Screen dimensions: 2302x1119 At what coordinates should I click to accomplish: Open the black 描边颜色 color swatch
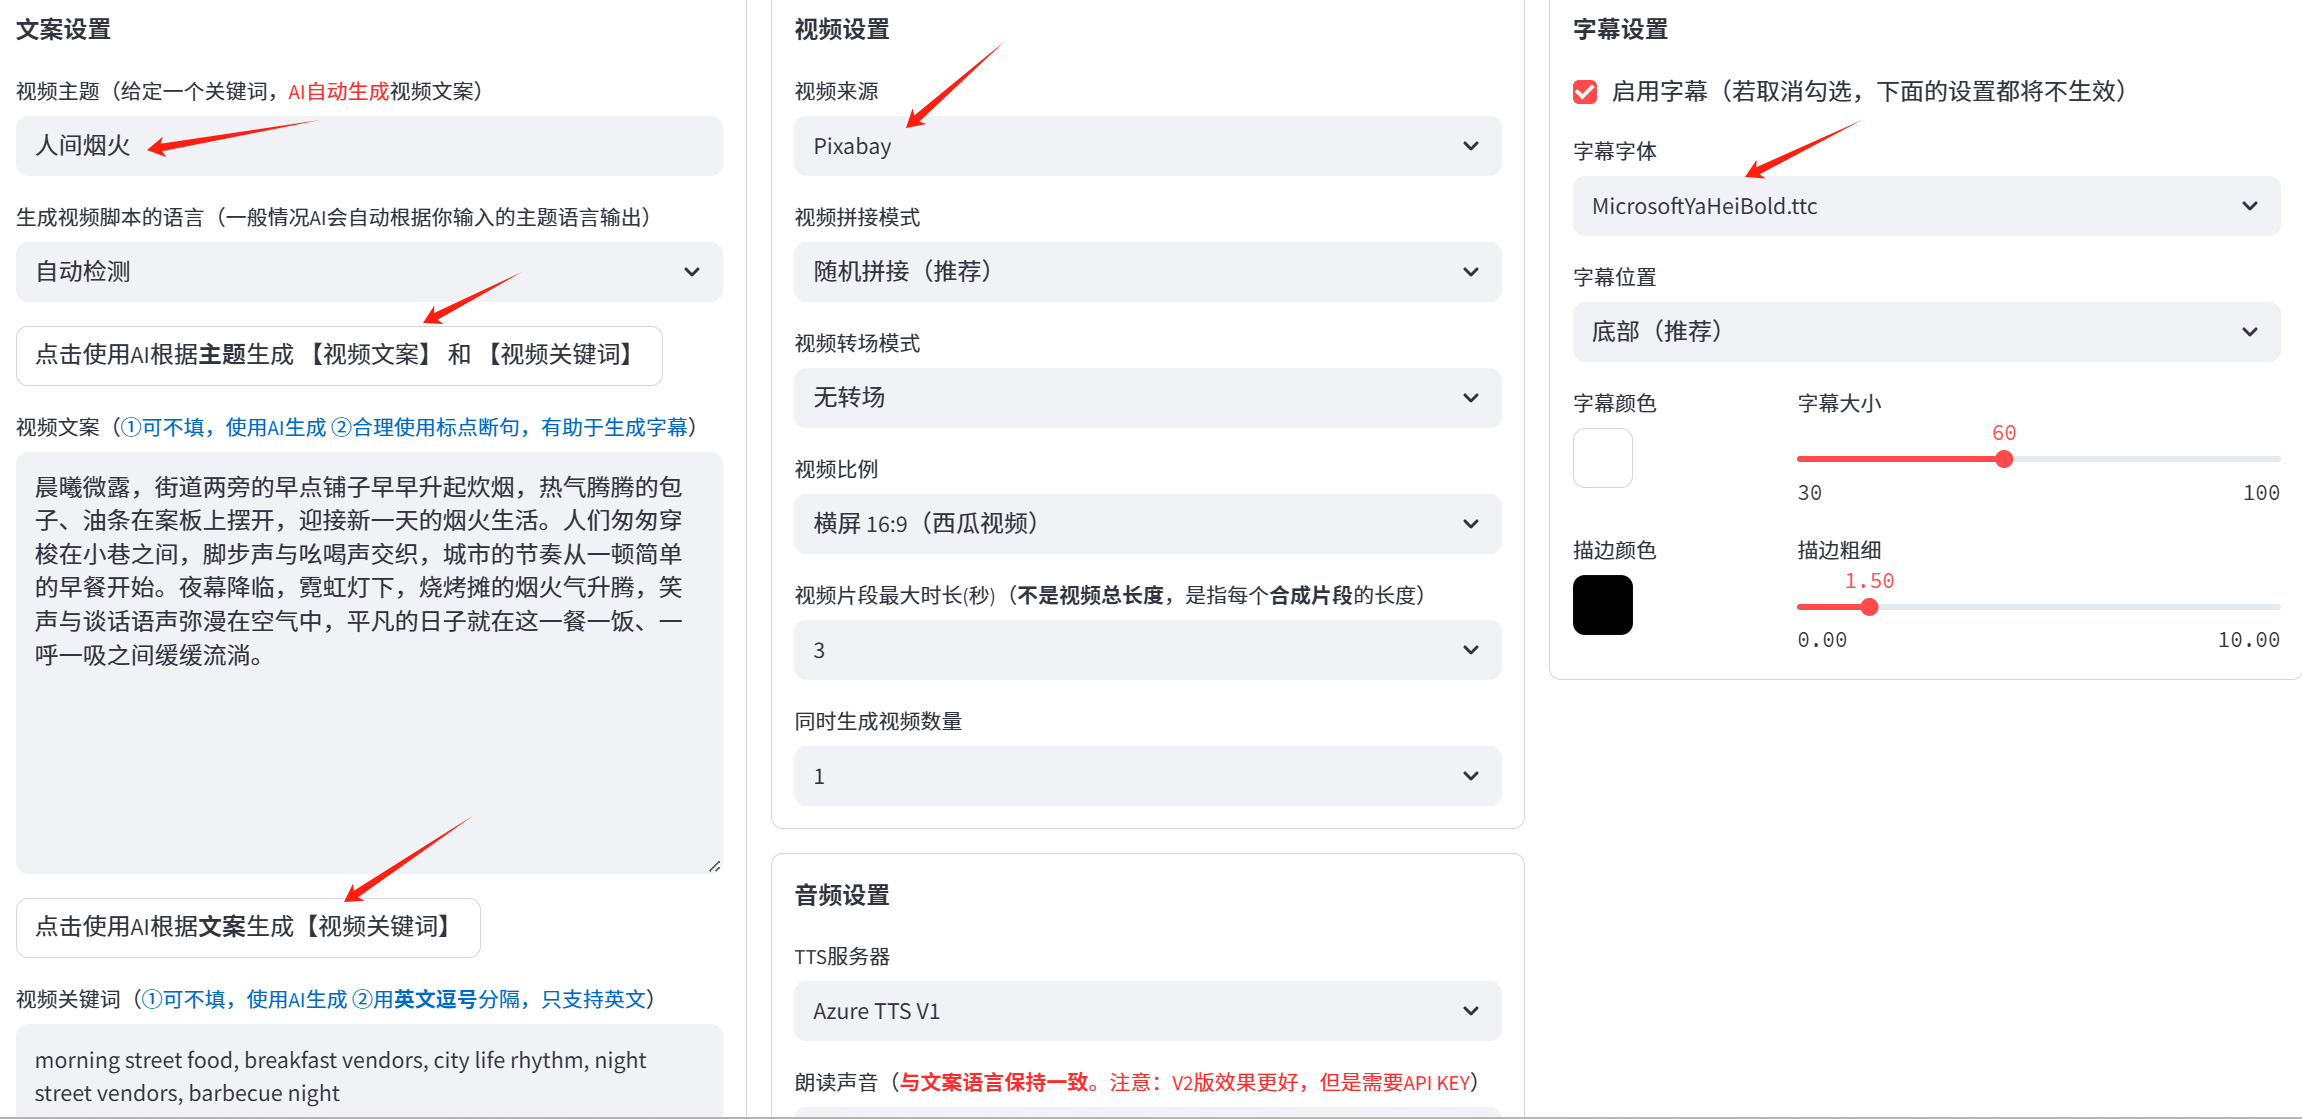tap(1602, 605)
